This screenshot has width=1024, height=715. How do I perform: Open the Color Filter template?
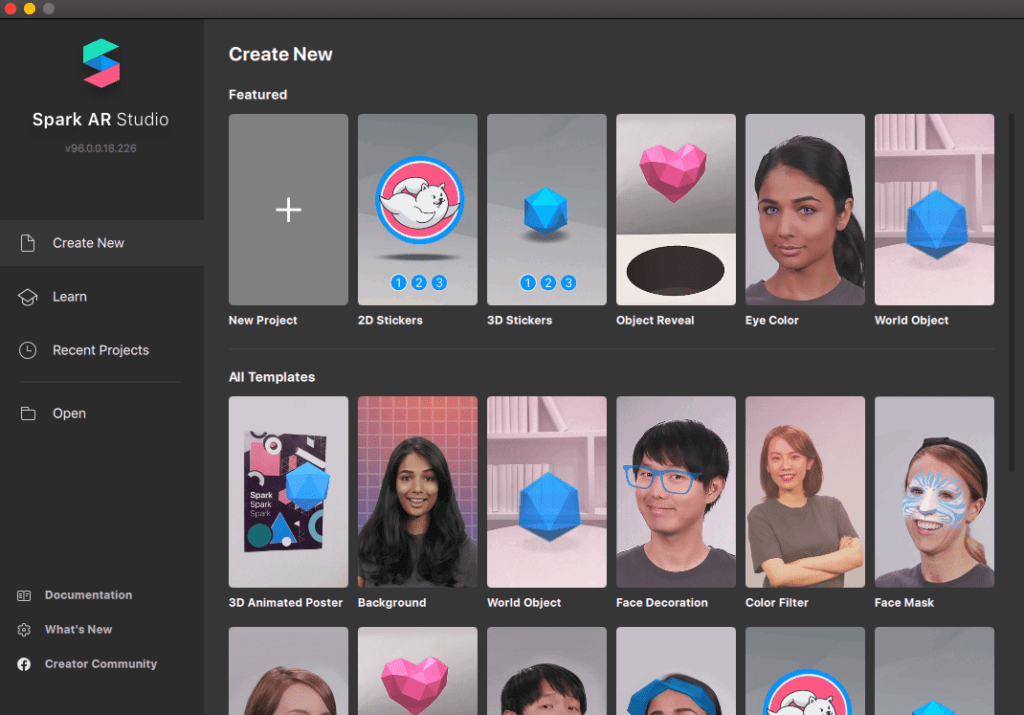(x=805, y=492)
